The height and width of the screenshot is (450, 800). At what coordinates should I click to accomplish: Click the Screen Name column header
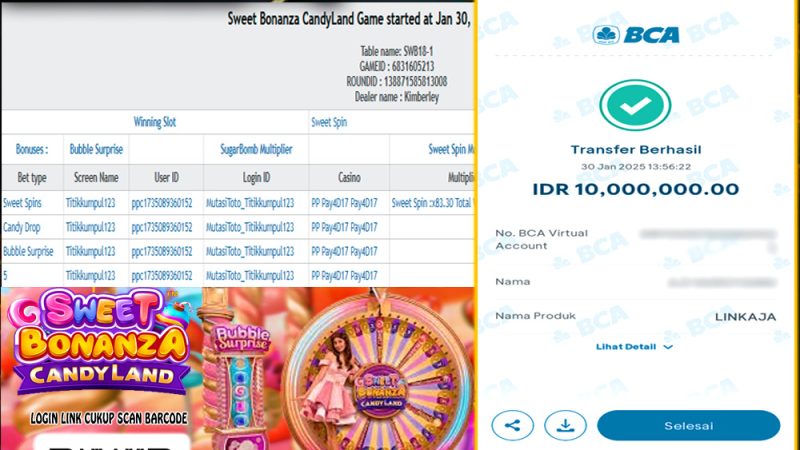click(x=96, y=178)
